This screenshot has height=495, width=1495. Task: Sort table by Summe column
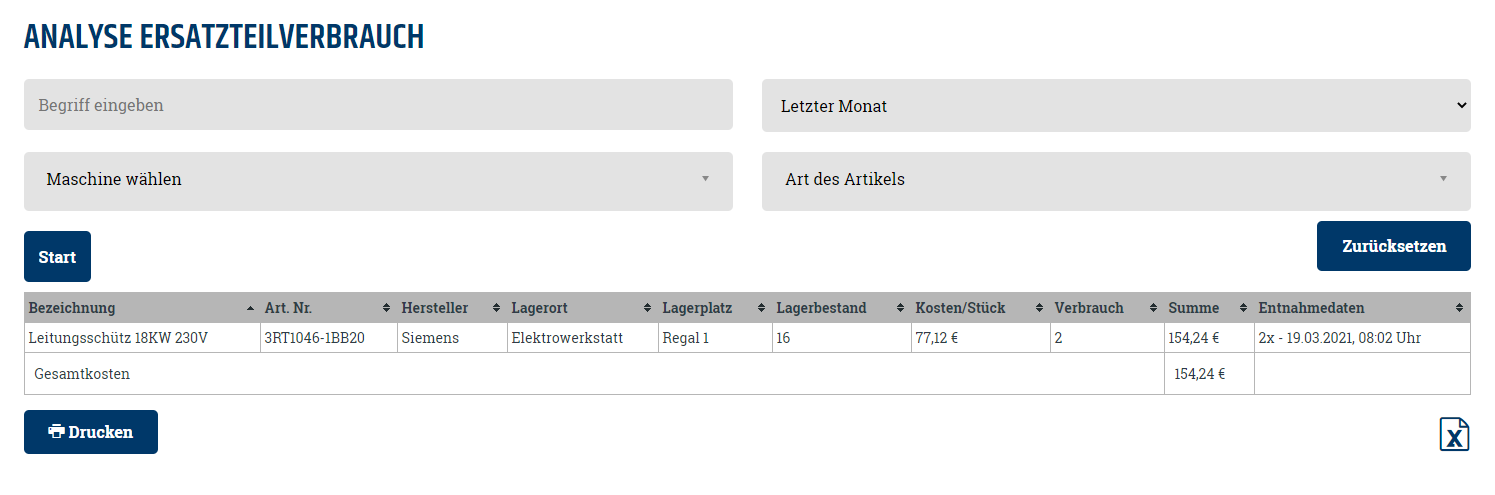(x=1209, y=308)
